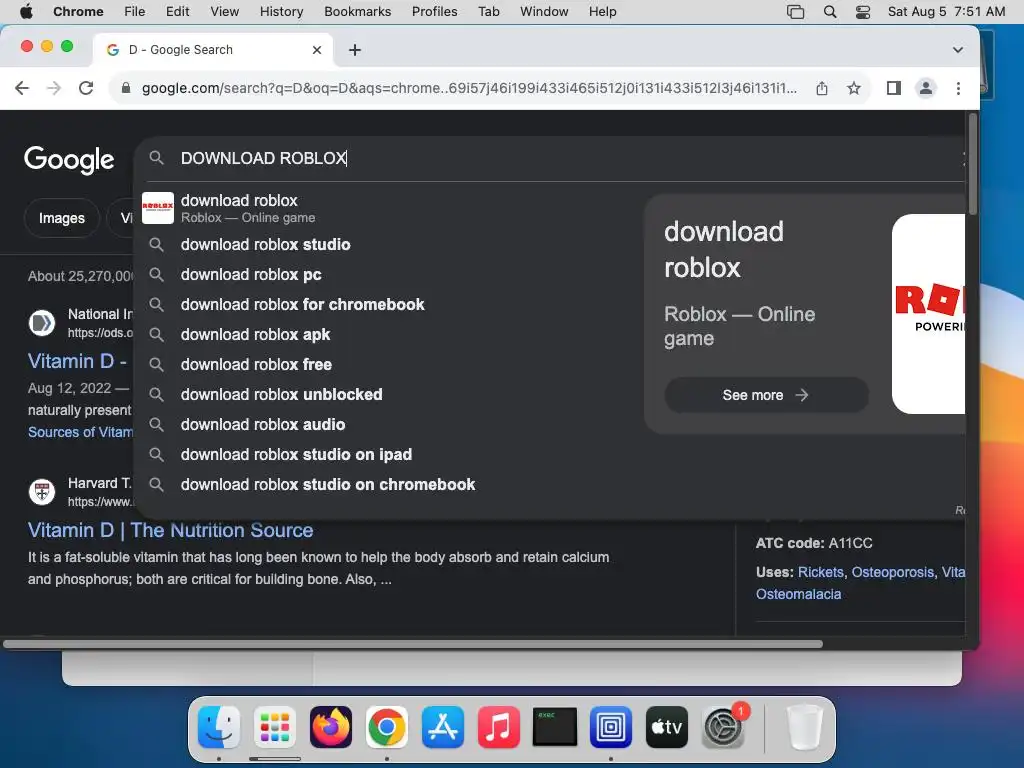
Task: Open the Terminal exec icon in dock
Action: pyautogui.click(x=554, y=726)
